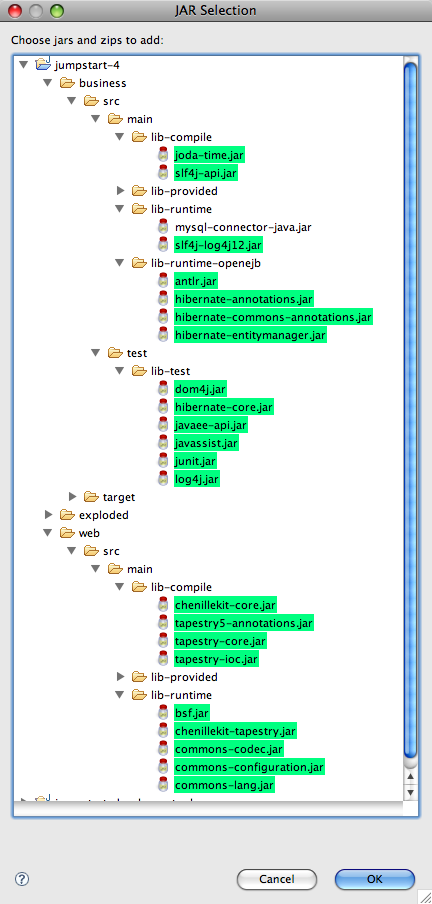Click the jar icon beside commons-codec.jar
432x904 pixels.
coord(163,749)
